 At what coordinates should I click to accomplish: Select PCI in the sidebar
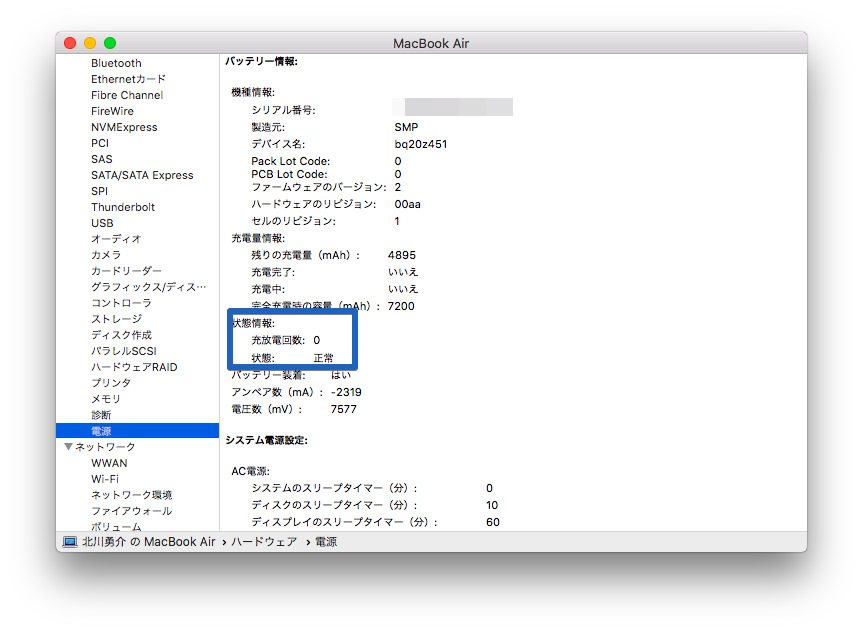coord(100,143)
